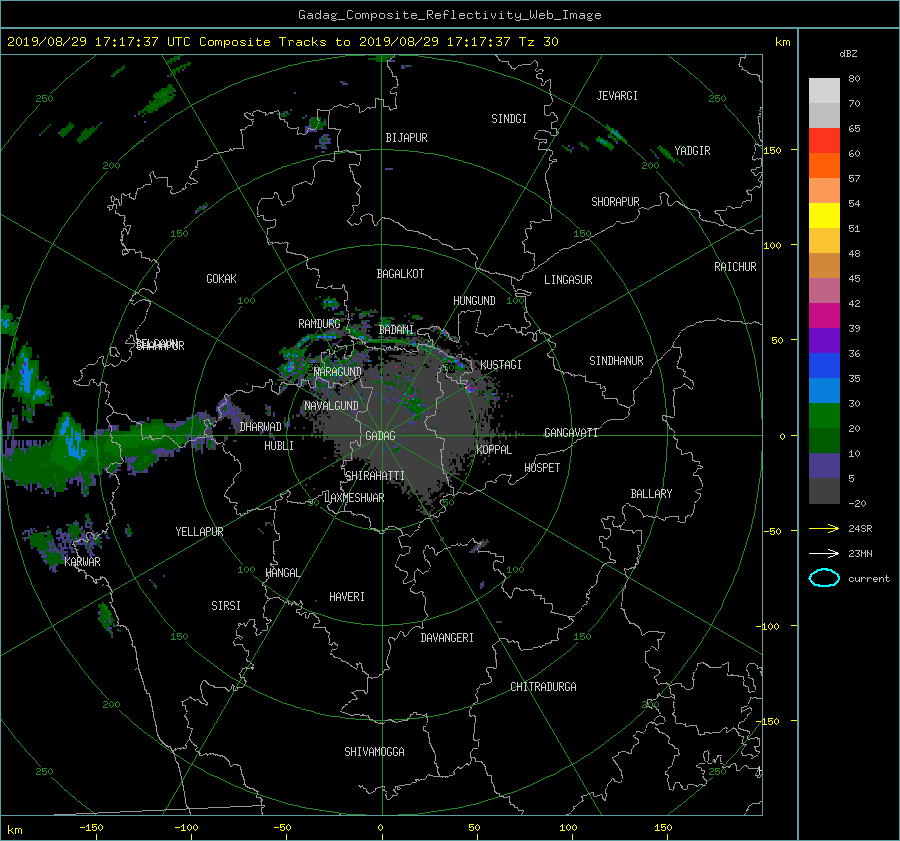Select the purple 5 dBZ color swatch
This screenshot has width=900, height=841.
point(824,466)
